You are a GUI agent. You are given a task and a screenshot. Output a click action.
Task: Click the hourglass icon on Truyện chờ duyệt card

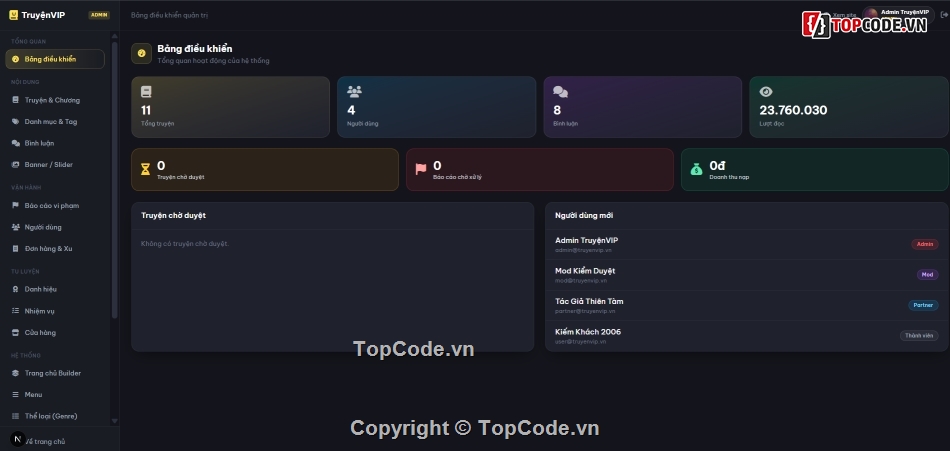click(145, 170)
